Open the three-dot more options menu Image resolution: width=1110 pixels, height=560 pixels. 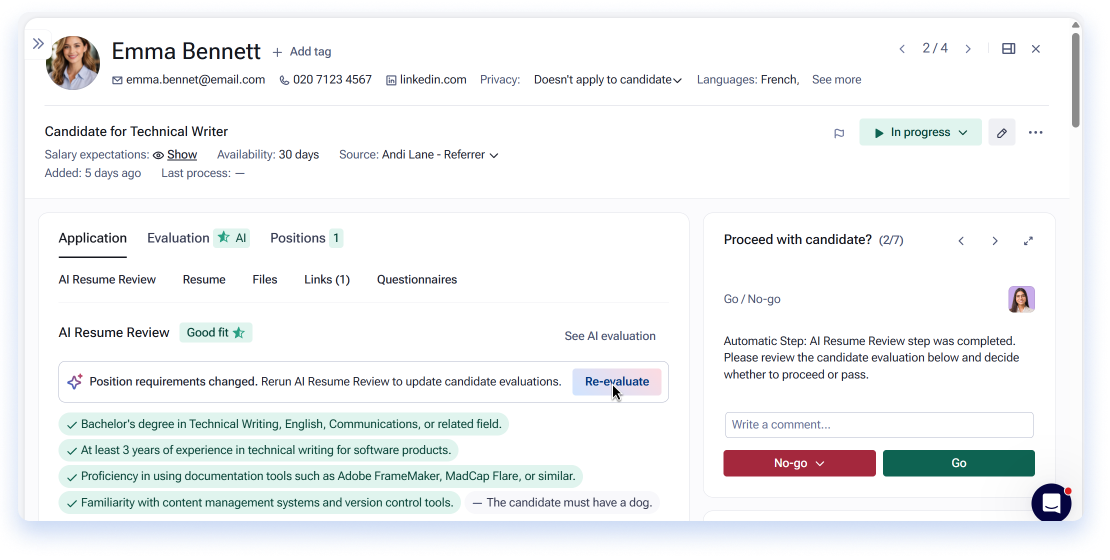point(1036,132)
